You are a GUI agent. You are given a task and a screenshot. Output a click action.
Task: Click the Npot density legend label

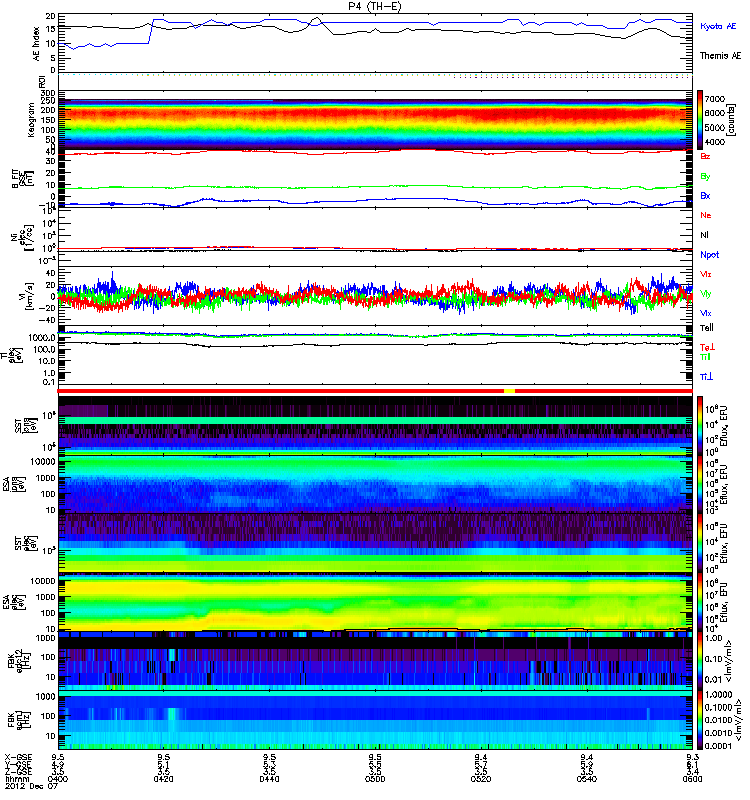click(710, 255)
